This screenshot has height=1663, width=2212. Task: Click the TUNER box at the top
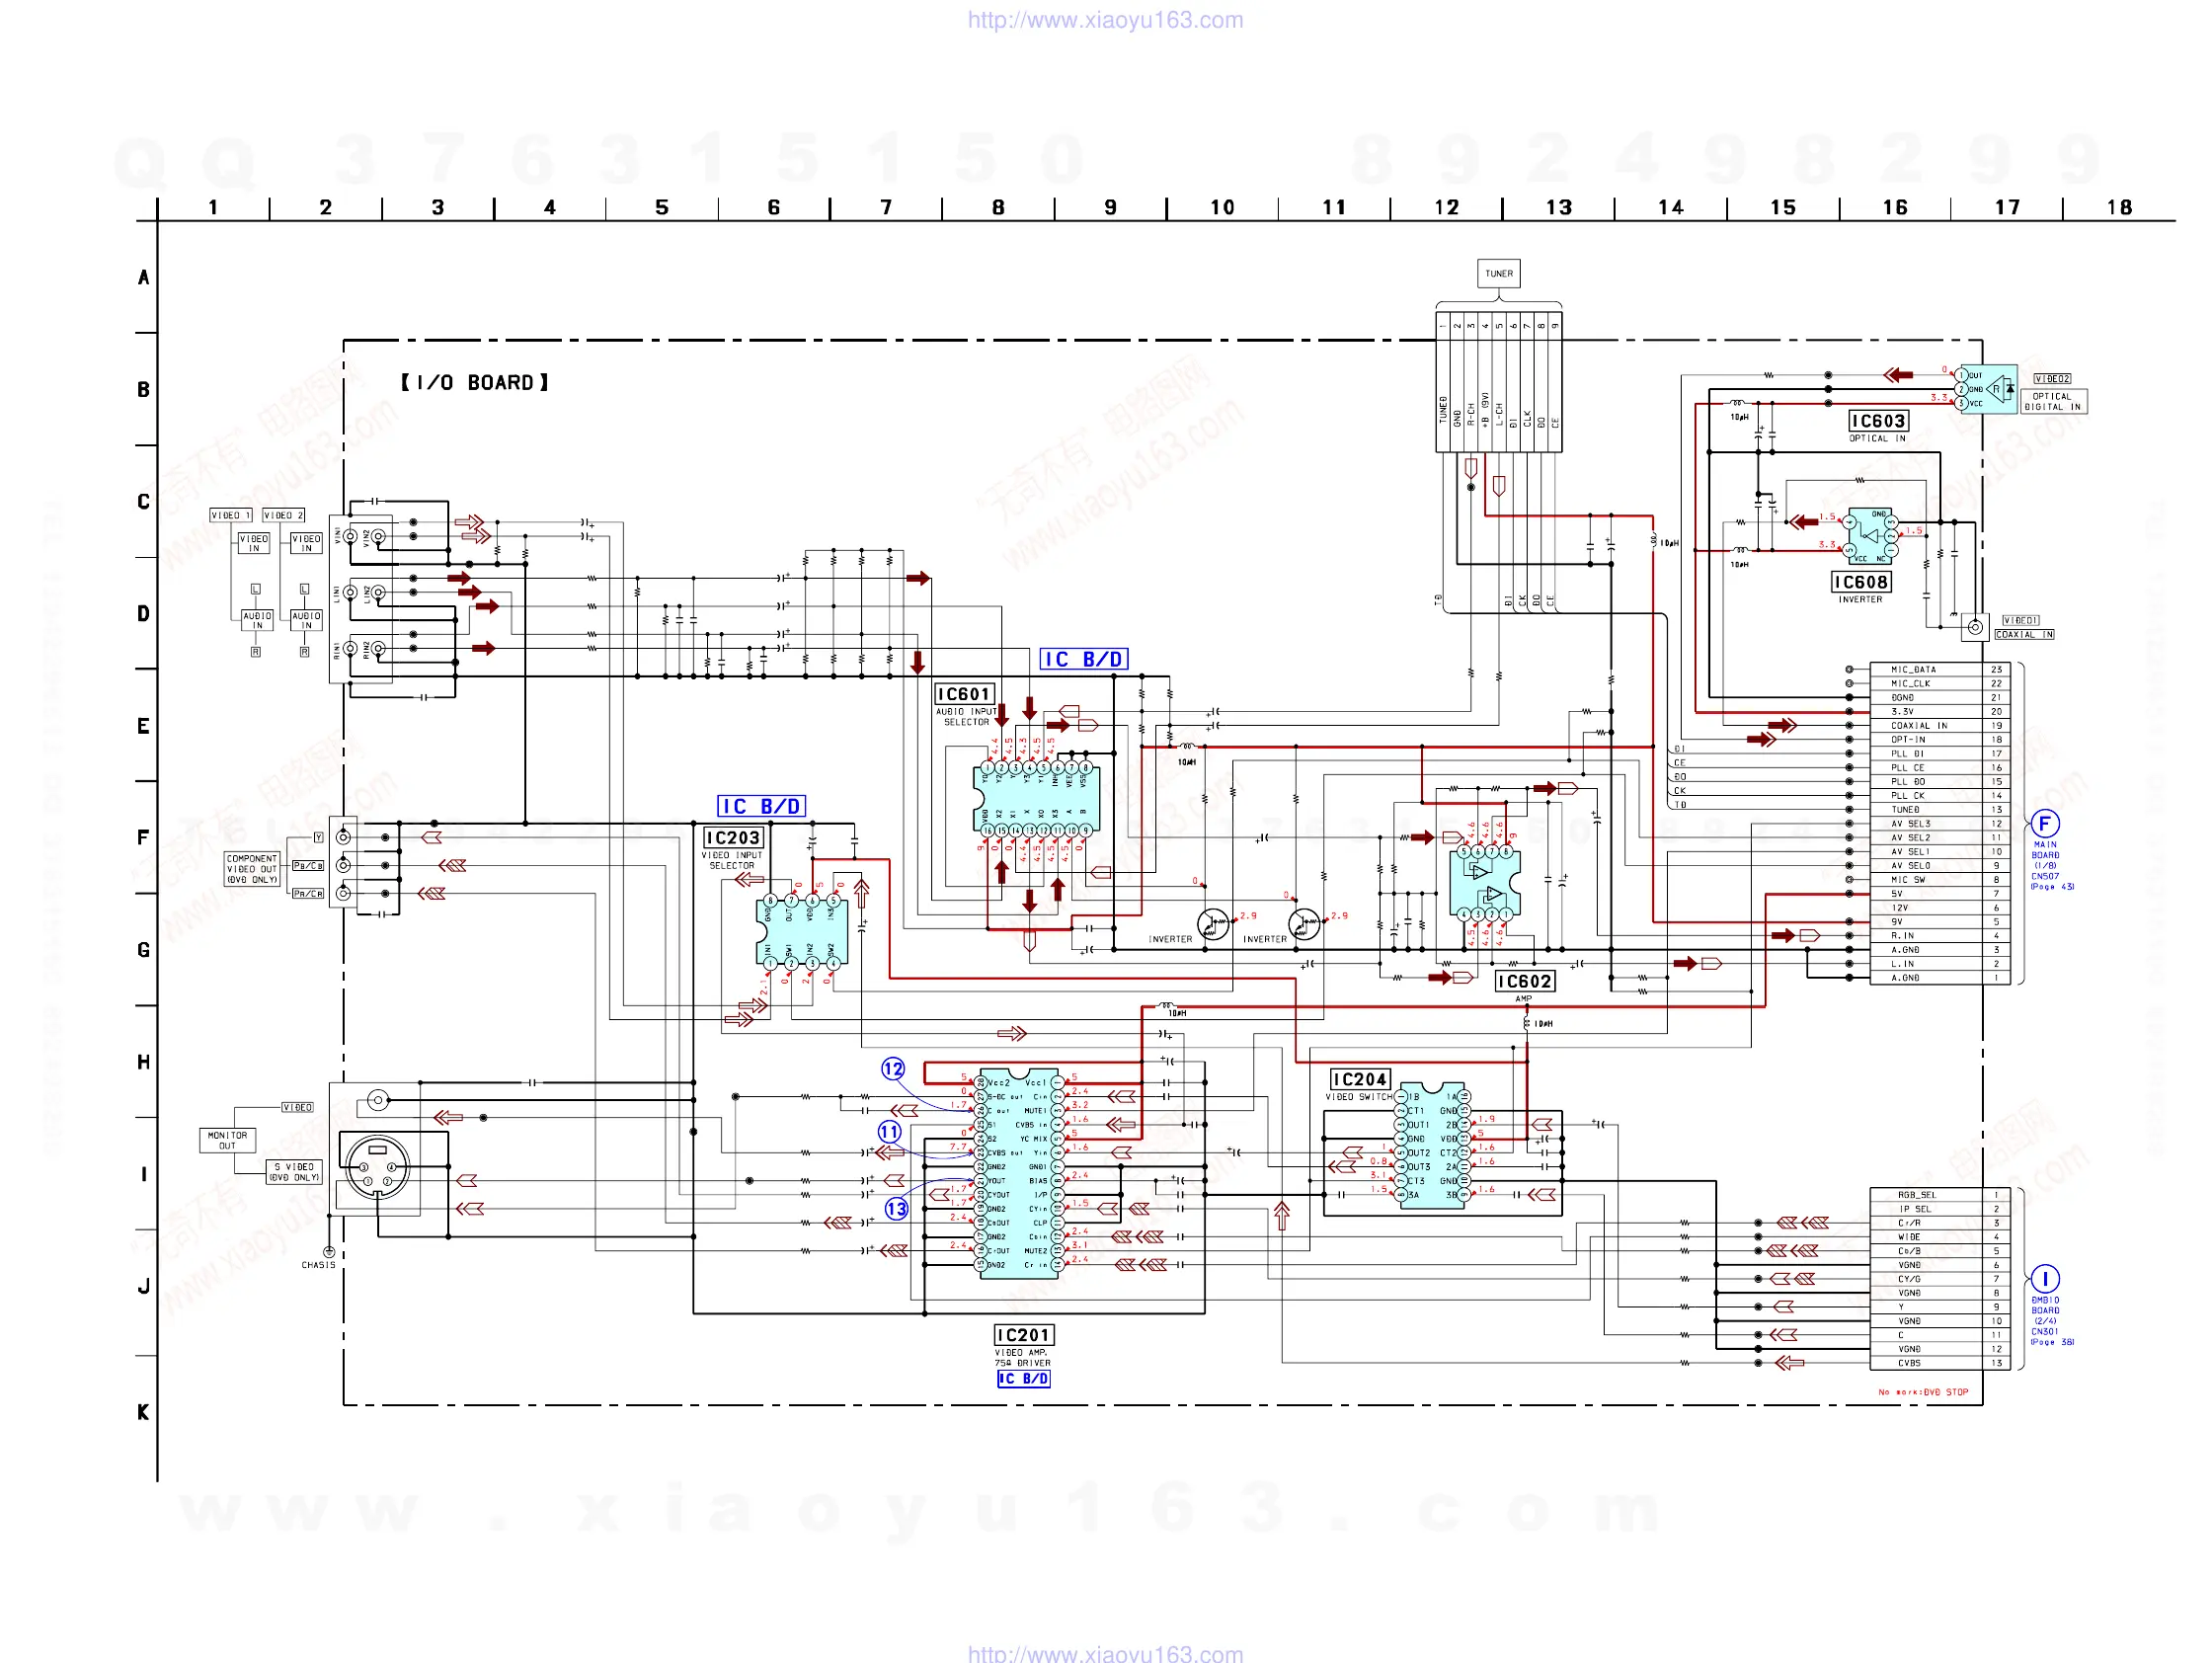coord(1498,273)
